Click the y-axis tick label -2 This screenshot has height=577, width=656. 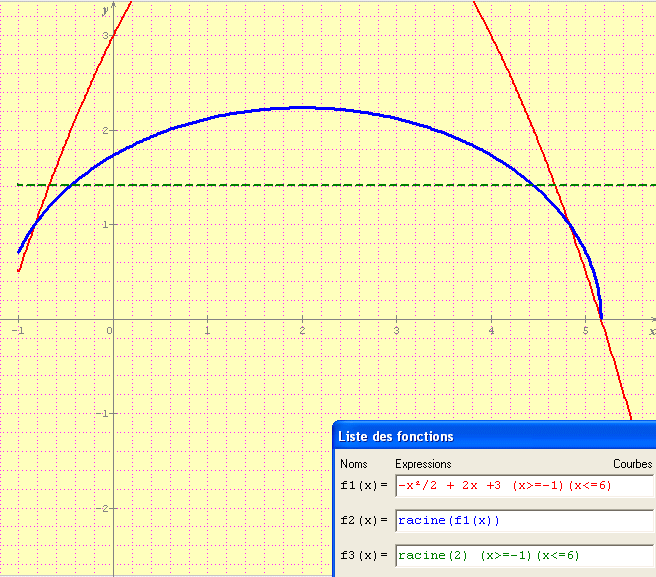click(102, 508)
